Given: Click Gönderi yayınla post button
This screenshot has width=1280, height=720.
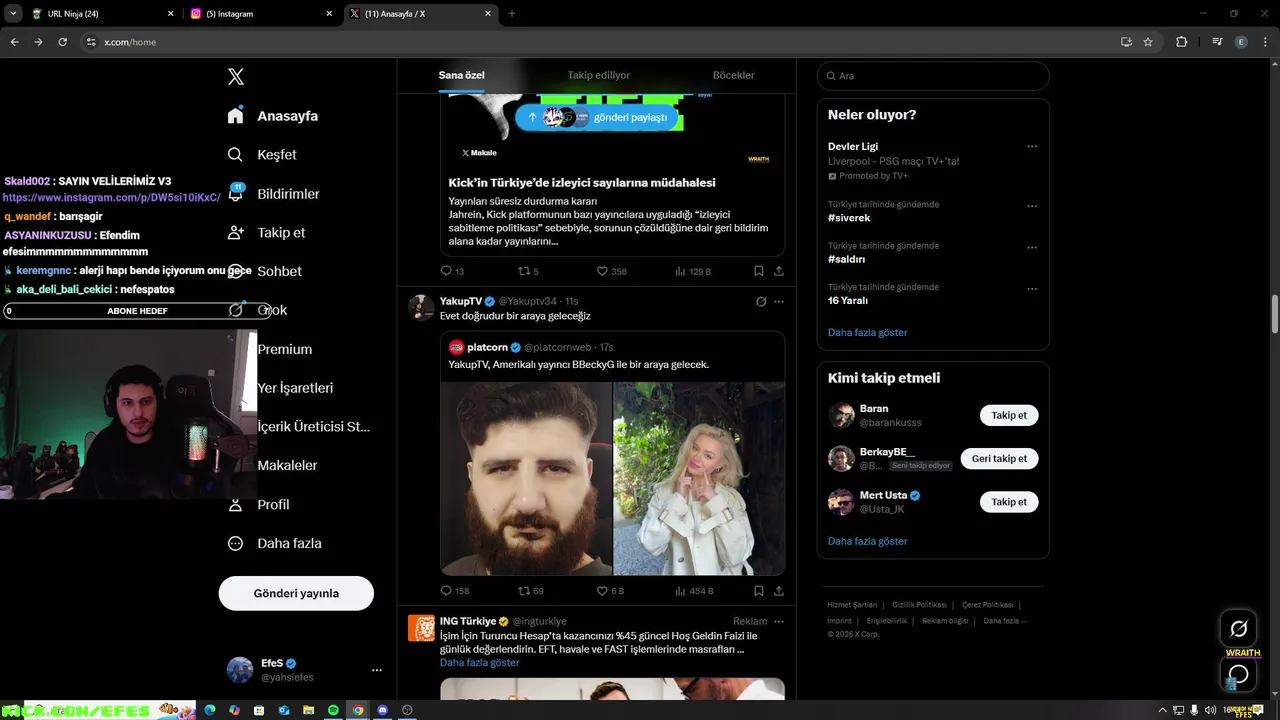Looking at the screenshot, I should click(x=296, y=593).
